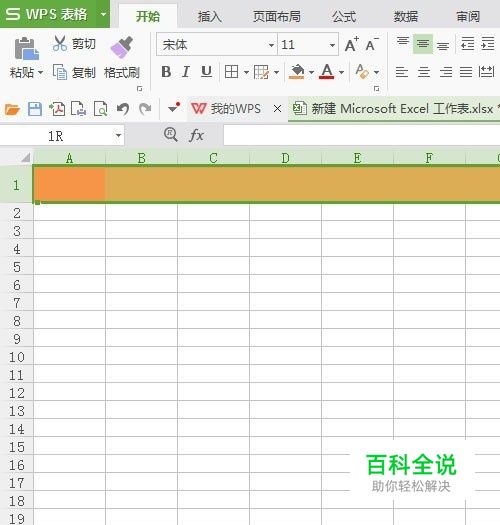Expand the Paste options arrow
Viewport: 500px width, 525px height.
click(41, 72)
